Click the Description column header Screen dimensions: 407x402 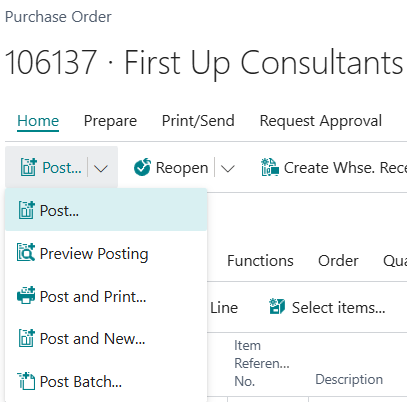(349, 379)
